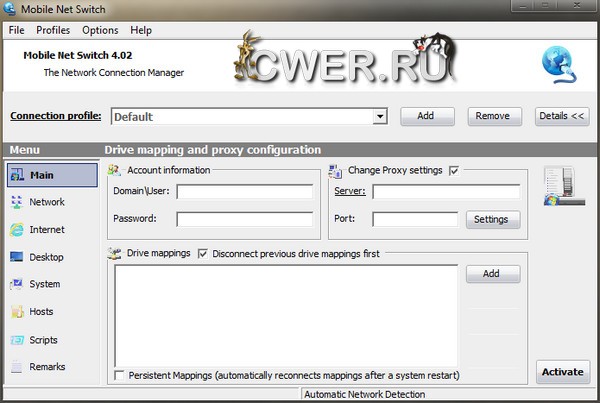Viewport: 600px width, 403px height.
Task: Open the Profiles menu
Action: click(53, 31)
